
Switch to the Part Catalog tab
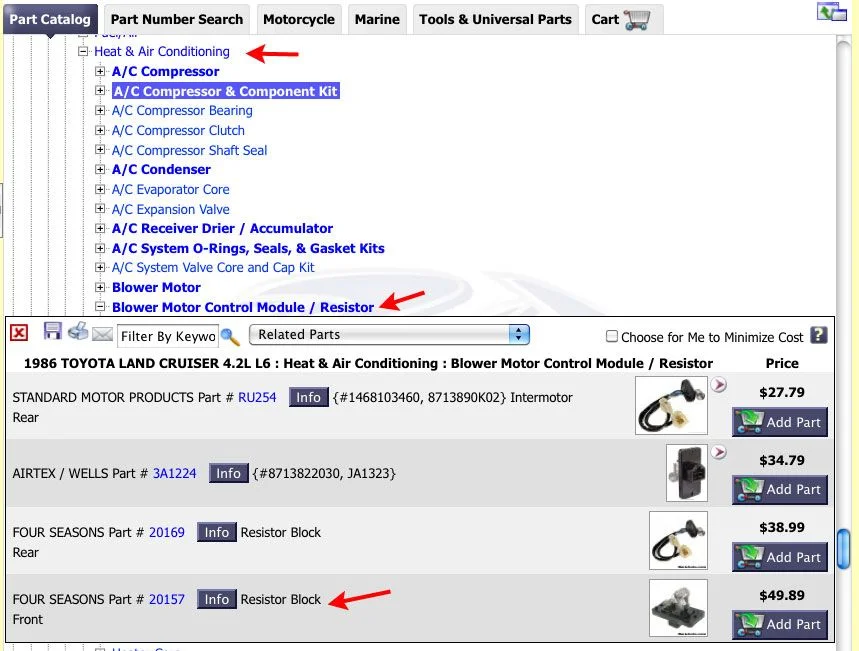(x=50, y=19)
